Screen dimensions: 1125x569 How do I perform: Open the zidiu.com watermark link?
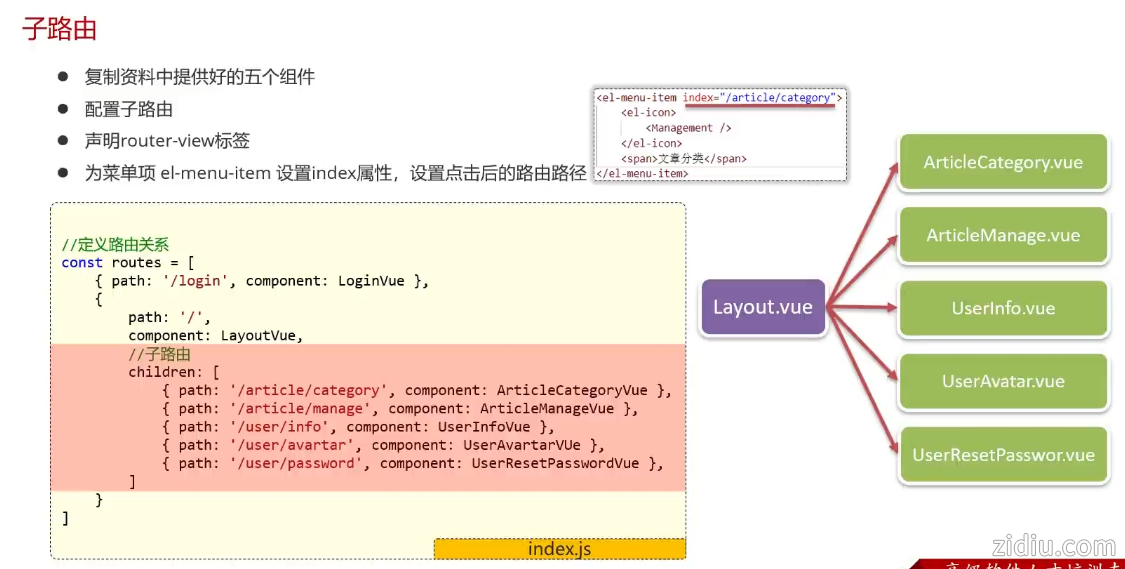[x=1054, y=546]
